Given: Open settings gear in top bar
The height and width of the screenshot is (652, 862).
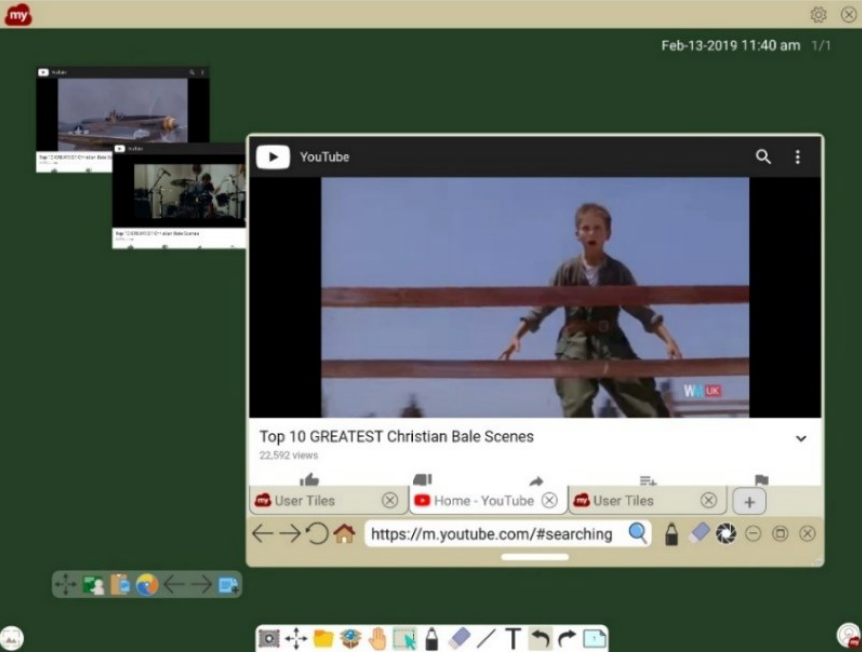Looking at the screenshot, I should [x=818, y=14].
